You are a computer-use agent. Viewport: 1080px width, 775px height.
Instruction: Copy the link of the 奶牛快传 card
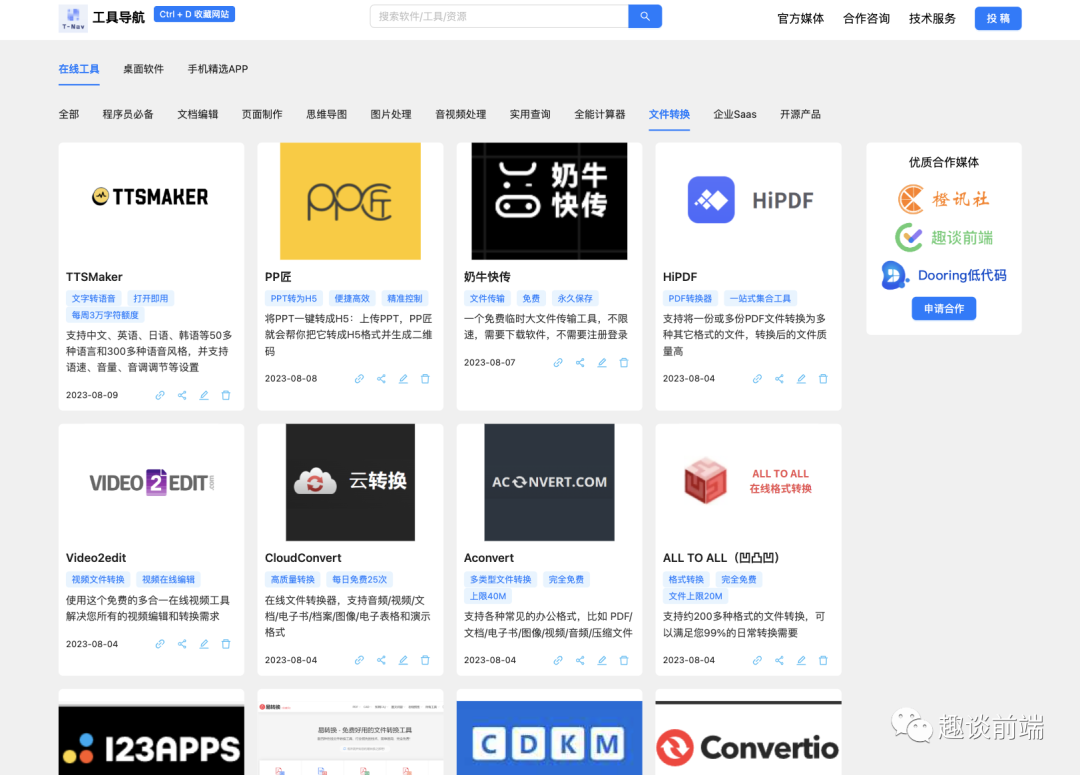click(558, 362)
